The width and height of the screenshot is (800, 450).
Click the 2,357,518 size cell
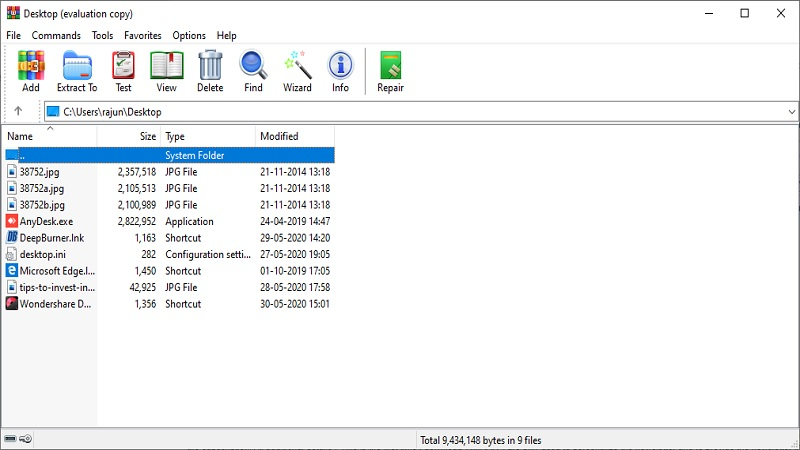(x=137, y=171)
